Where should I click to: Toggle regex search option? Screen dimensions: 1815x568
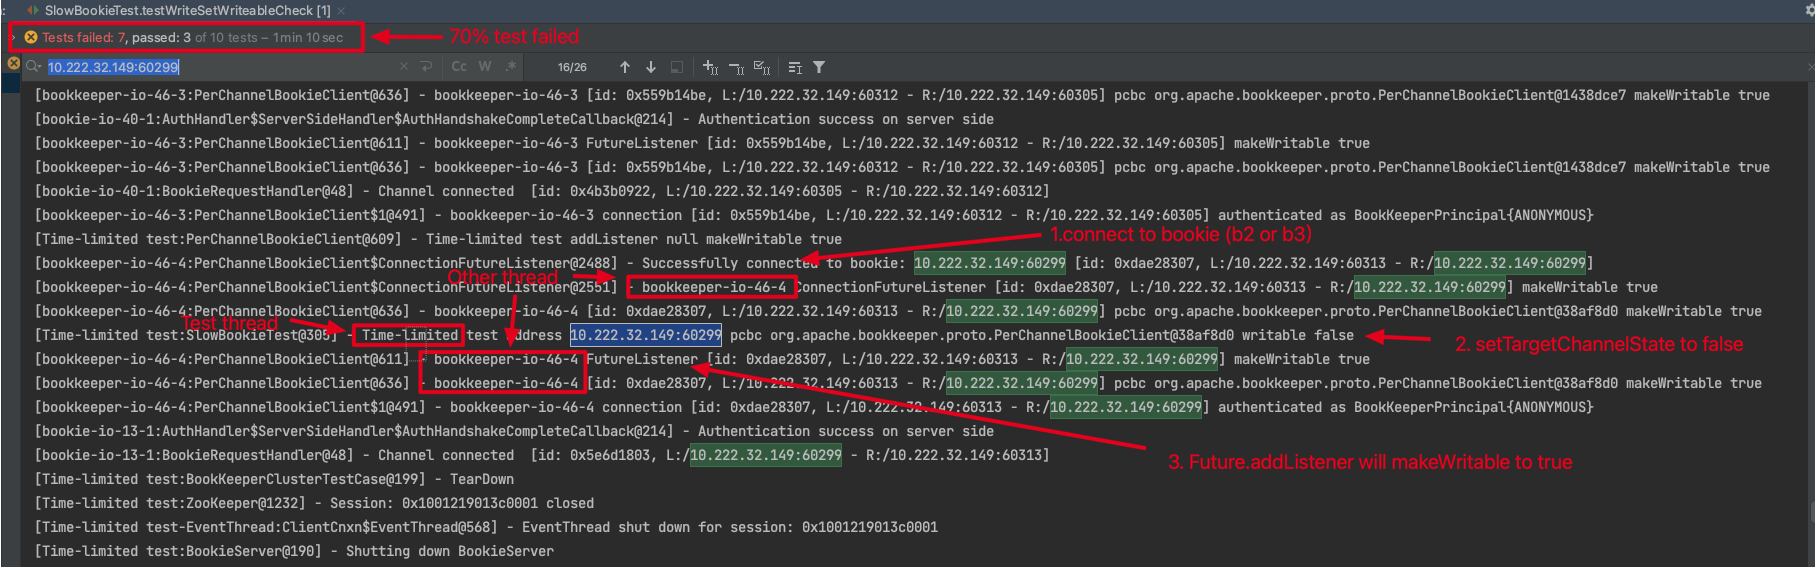511,67
